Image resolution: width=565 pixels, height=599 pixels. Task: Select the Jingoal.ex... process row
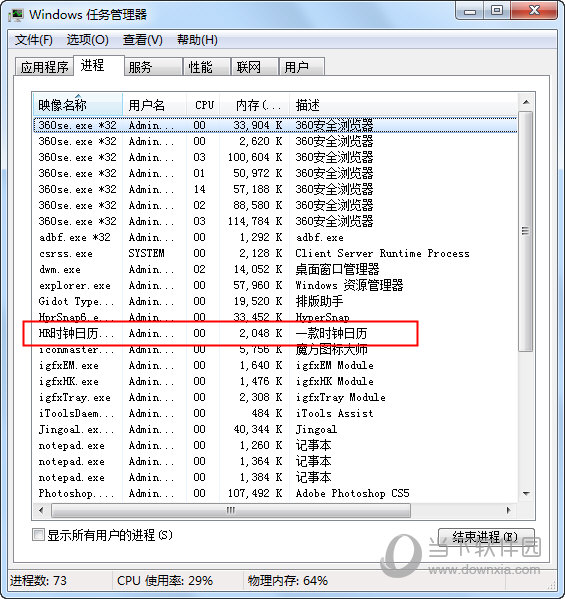click(x=275, y=430)
